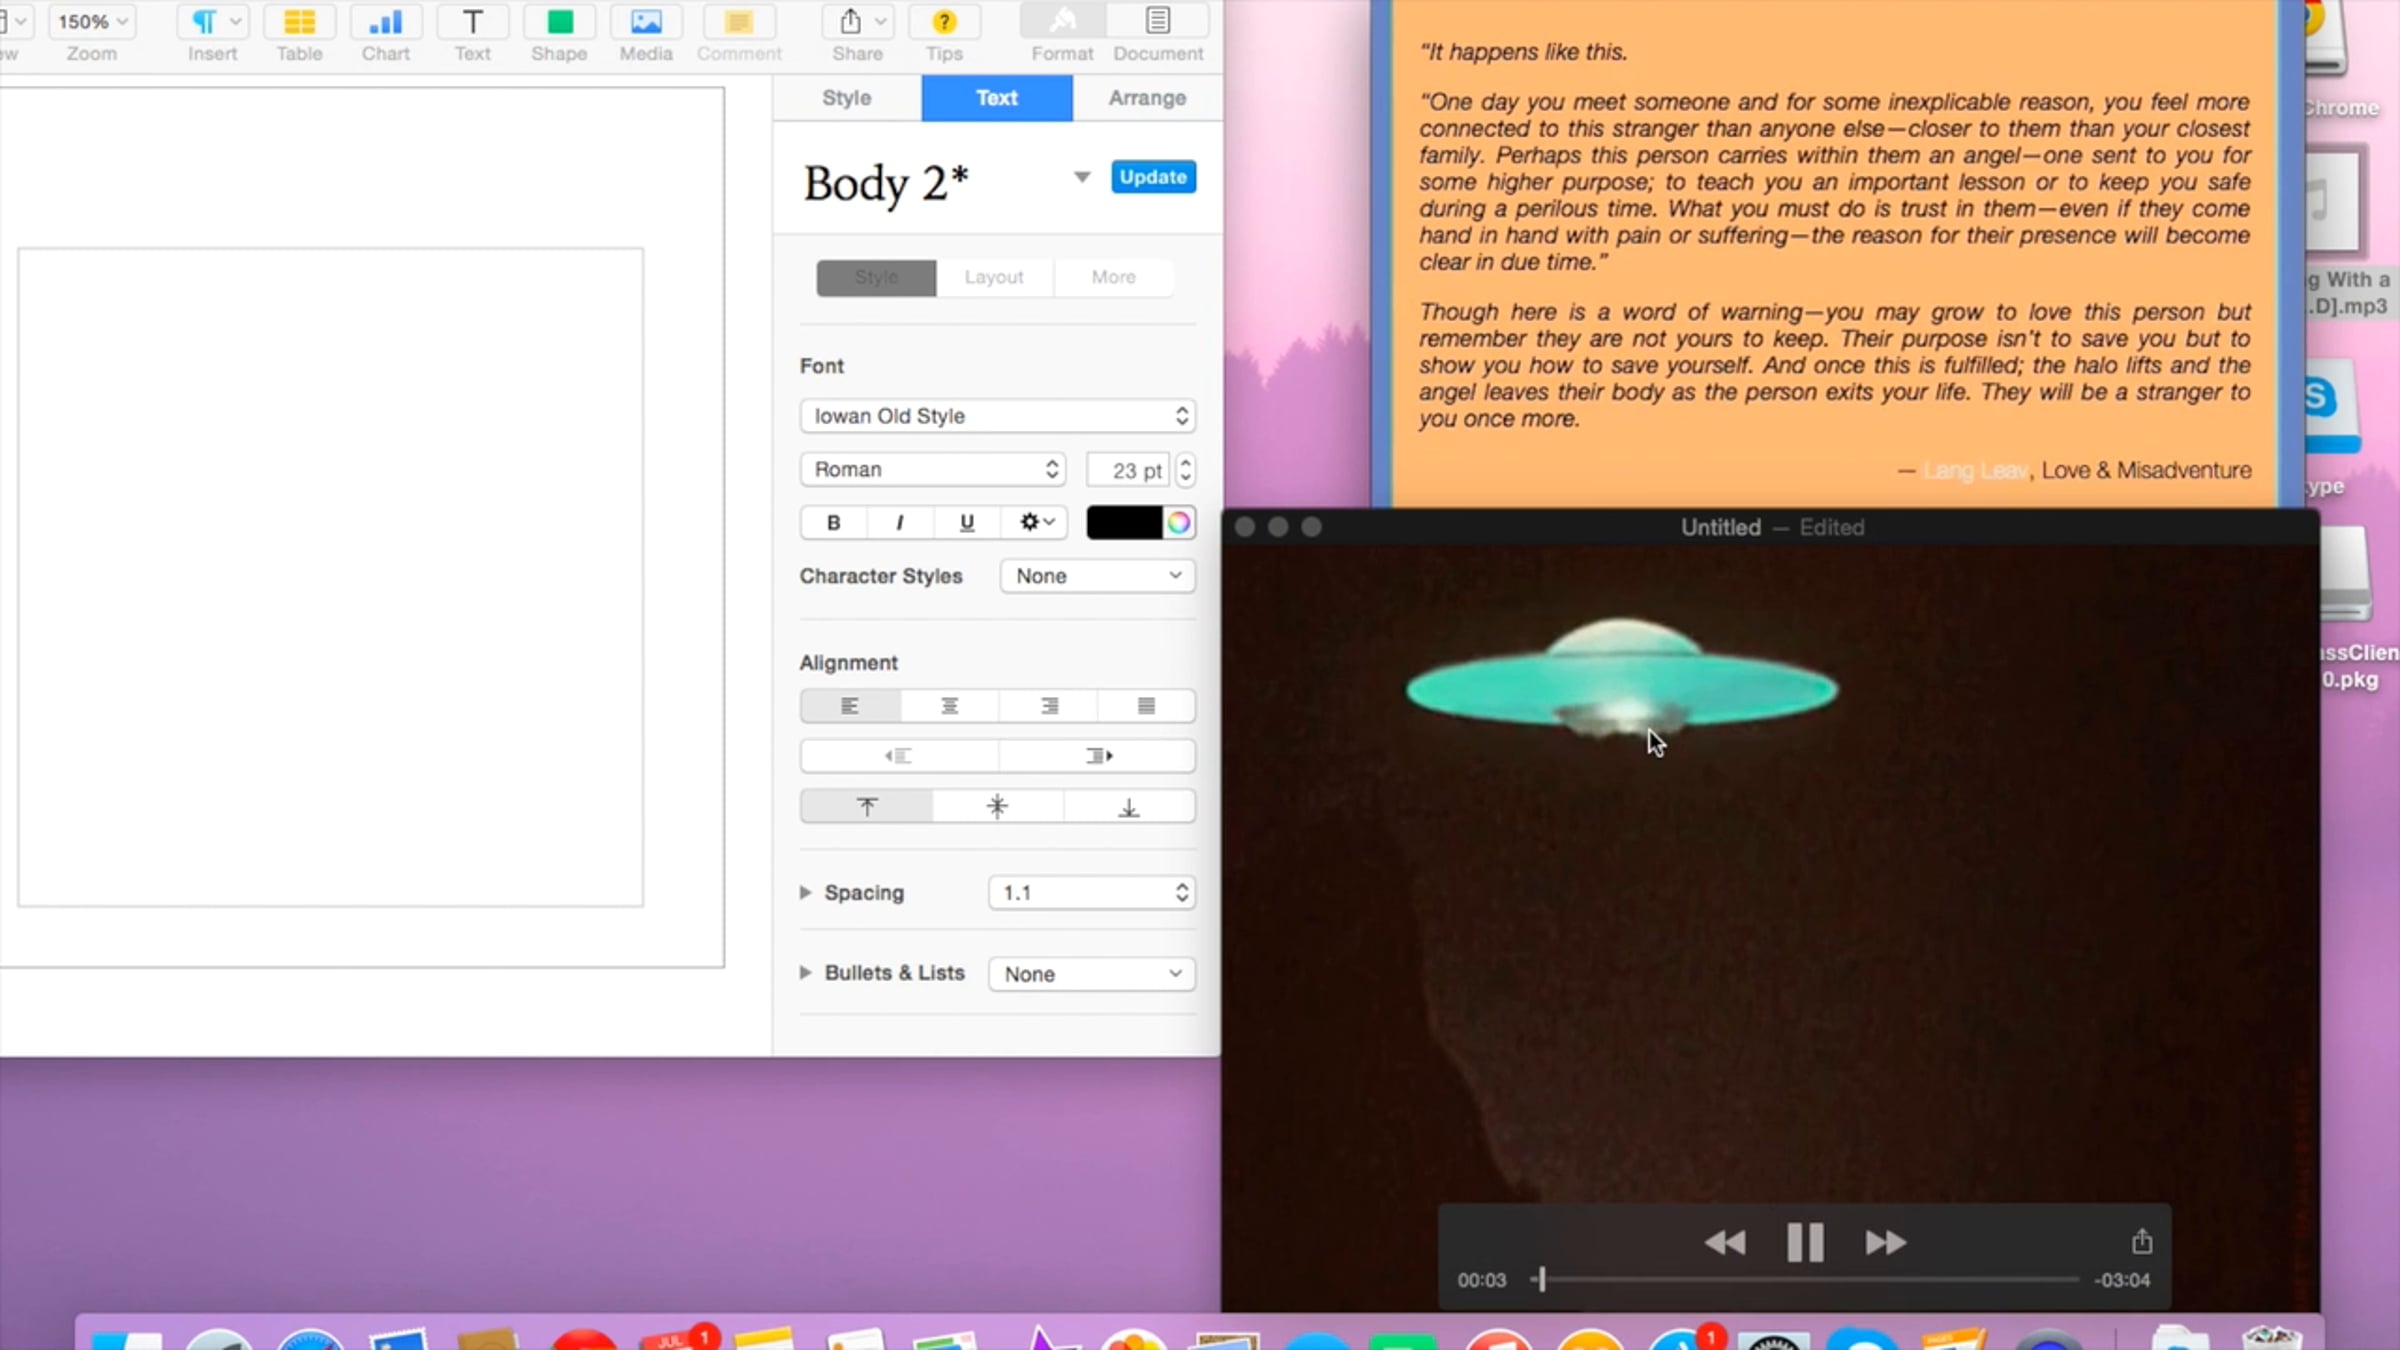
Task: Click the font size 23 pt field
Action: [1128, 470]
